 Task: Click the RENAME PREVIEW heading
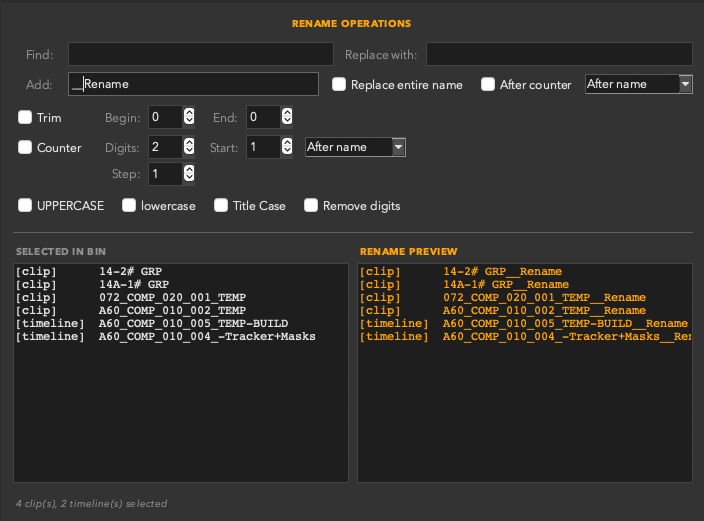click(409, 252)
